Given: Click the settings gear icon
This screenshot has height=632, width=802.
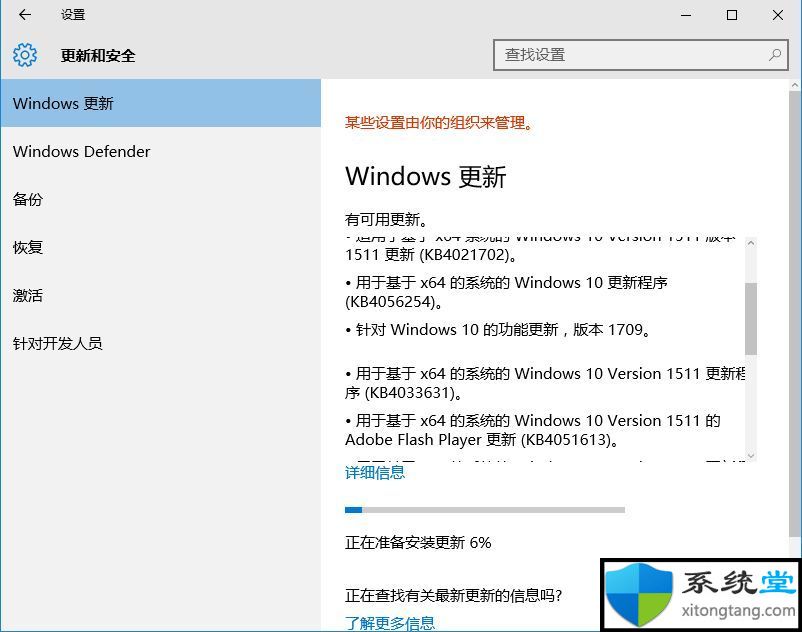Looking at the screenshot, I should (x=25, y=55).
